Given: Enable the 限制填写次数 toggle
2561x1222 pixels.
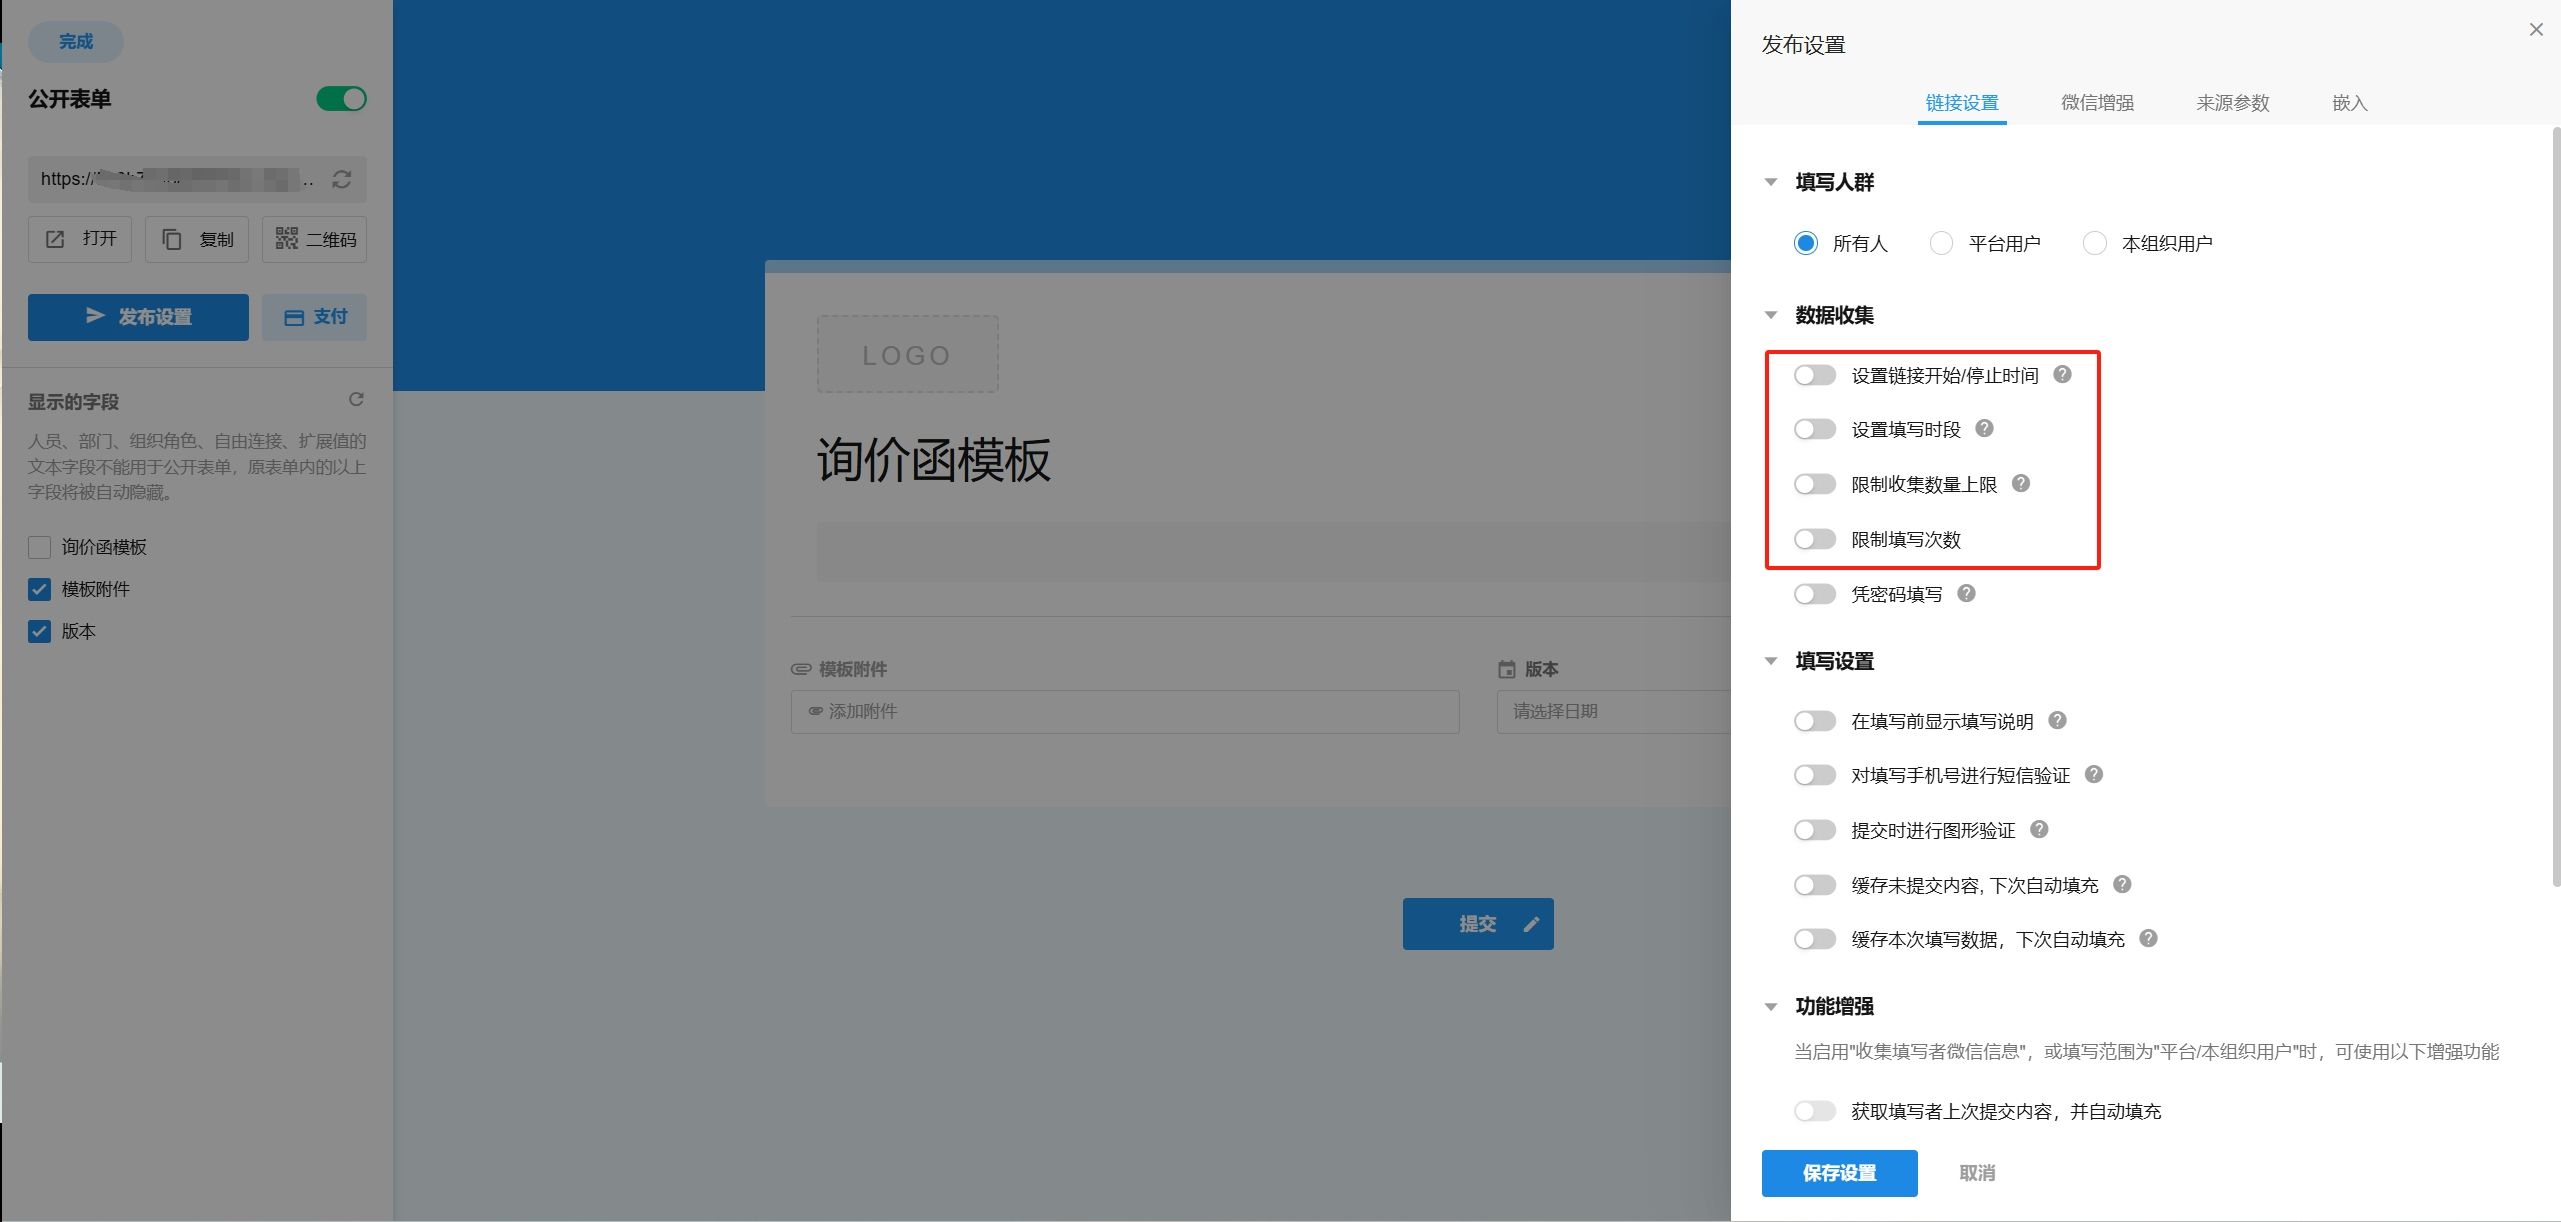Looking at the screenshot, I should [1813, 538].
